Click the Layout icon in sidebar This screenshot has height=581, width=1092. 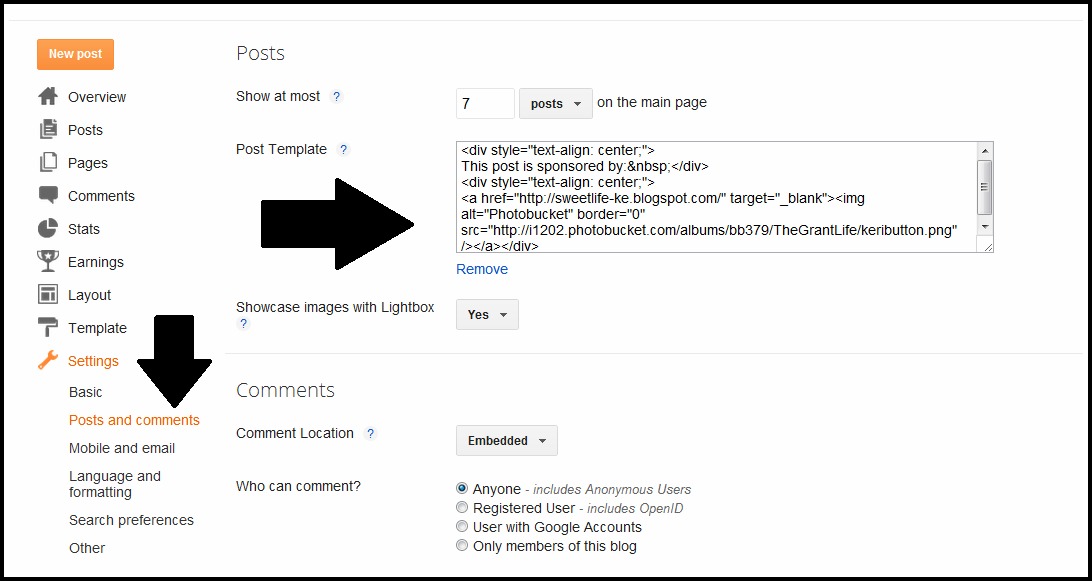[x=48, y=295]
